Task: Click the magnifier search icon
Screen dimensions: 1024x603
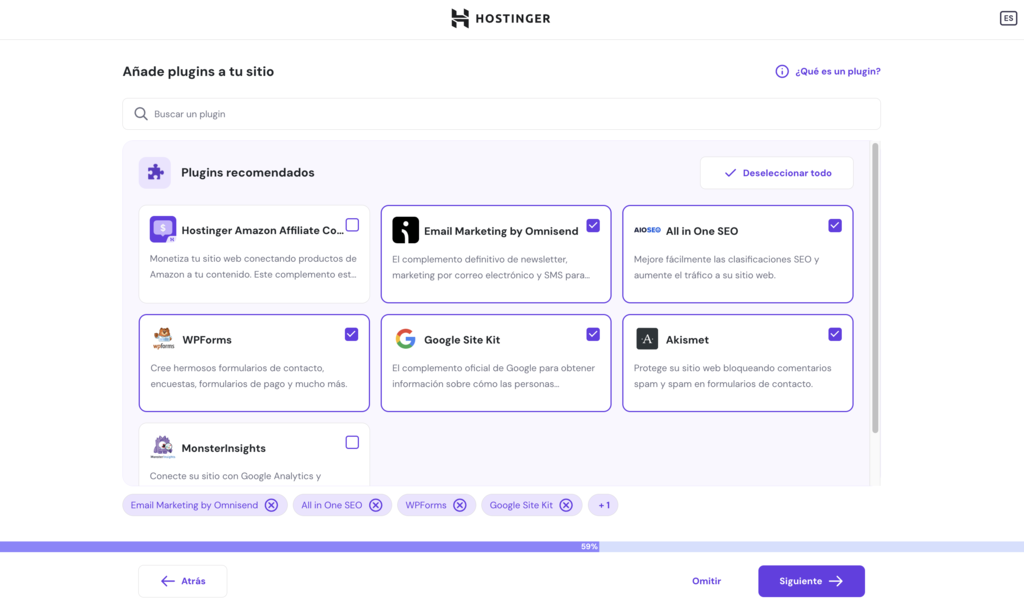Action: pos(140,114)
